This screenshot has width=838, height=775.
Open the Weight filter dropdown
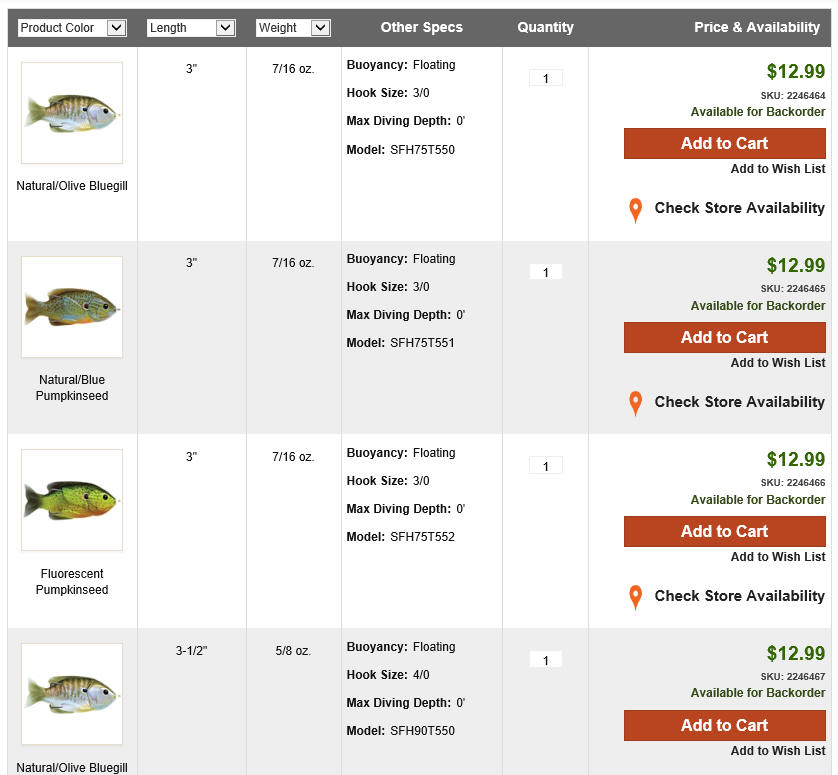293,28
